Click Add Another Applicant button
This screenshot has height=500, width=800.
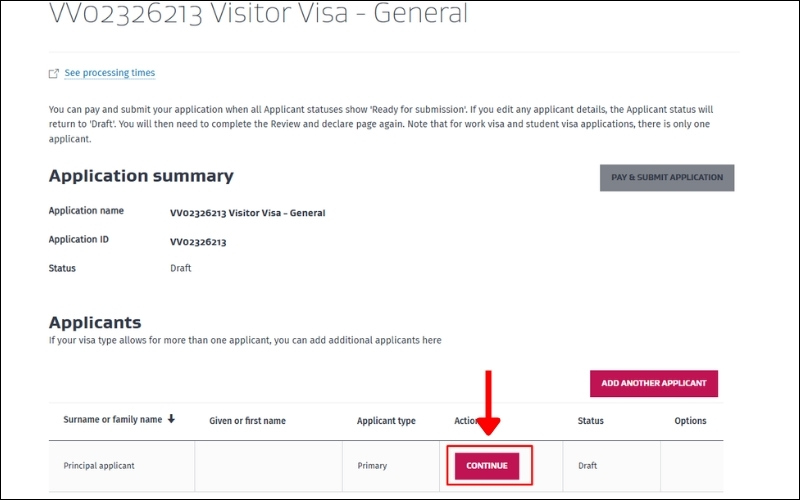[x=654, y=383]
